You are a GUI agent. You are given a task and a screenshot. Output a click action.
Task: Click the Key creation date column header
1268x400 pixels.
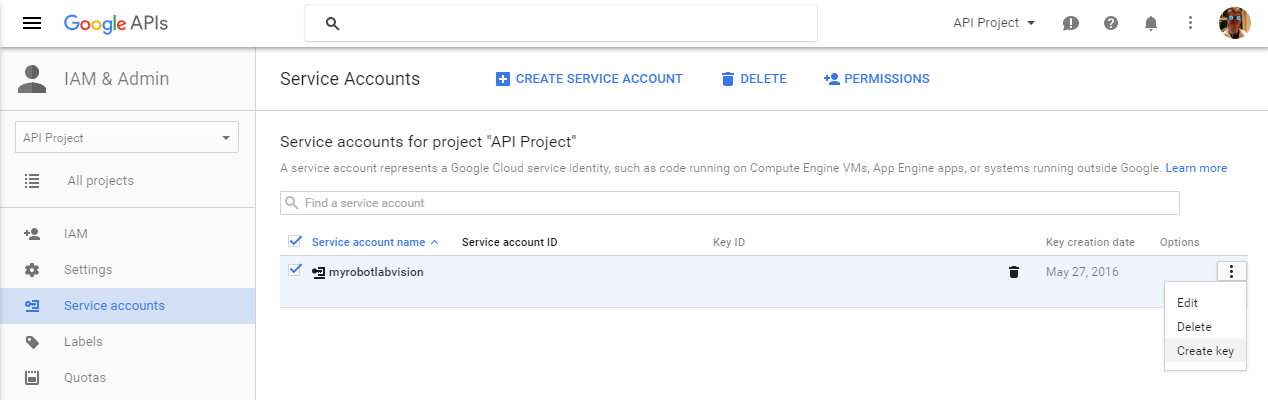1090,242
